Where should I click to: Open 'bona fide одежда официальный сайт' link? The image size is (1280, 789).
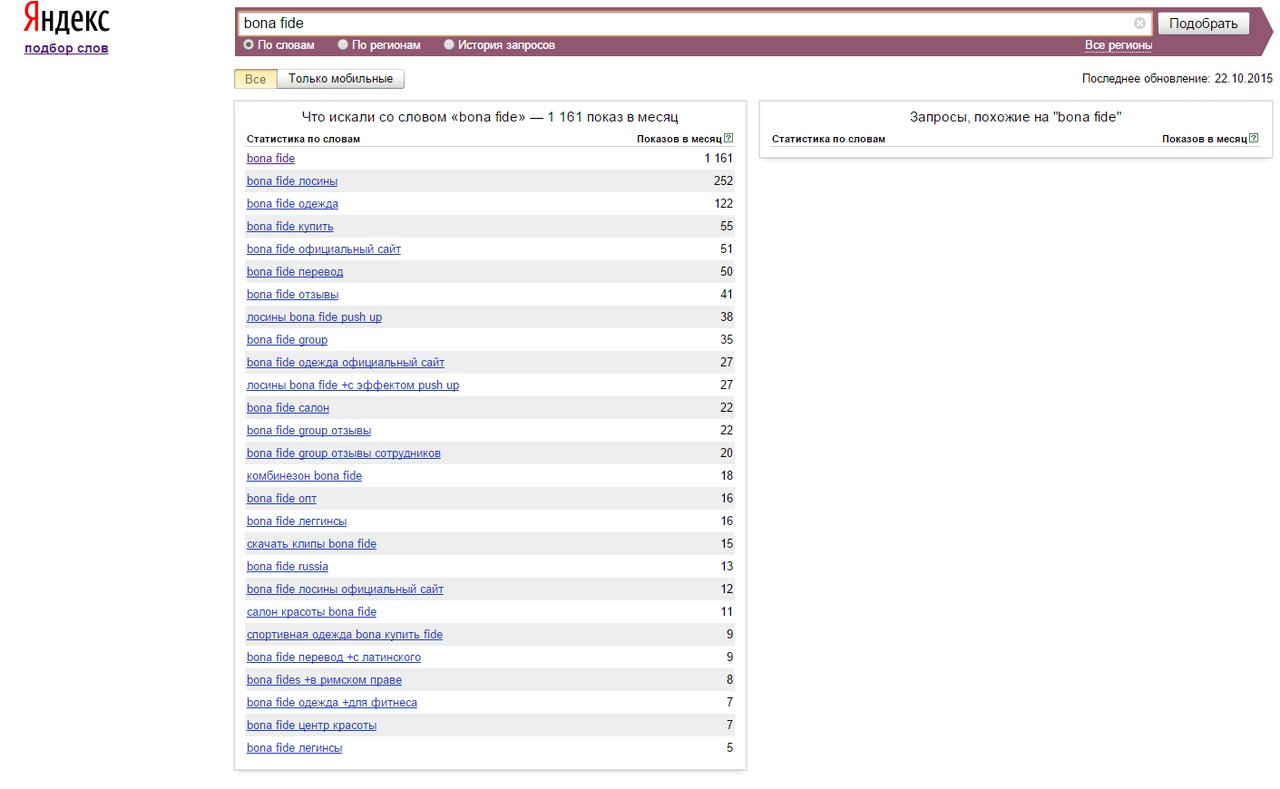[x=346, y=363]
